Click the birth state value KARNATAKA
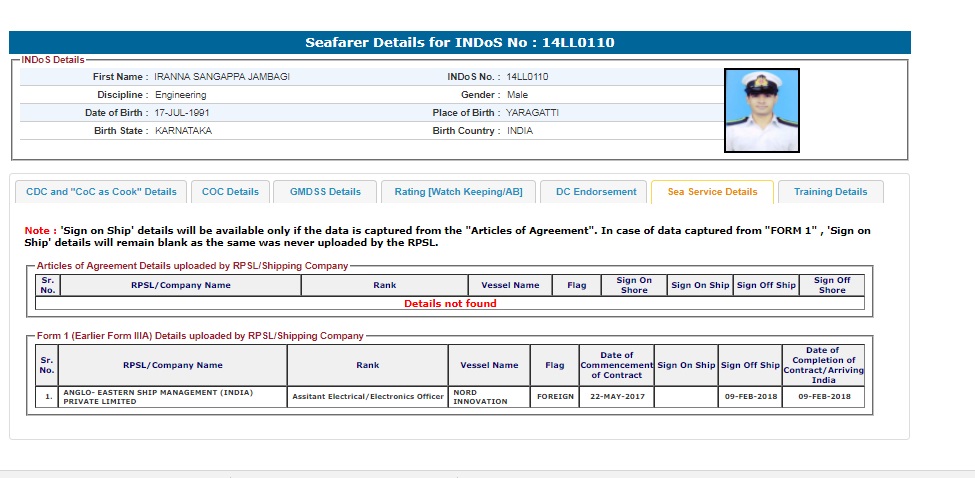 [x=183, y=131]
